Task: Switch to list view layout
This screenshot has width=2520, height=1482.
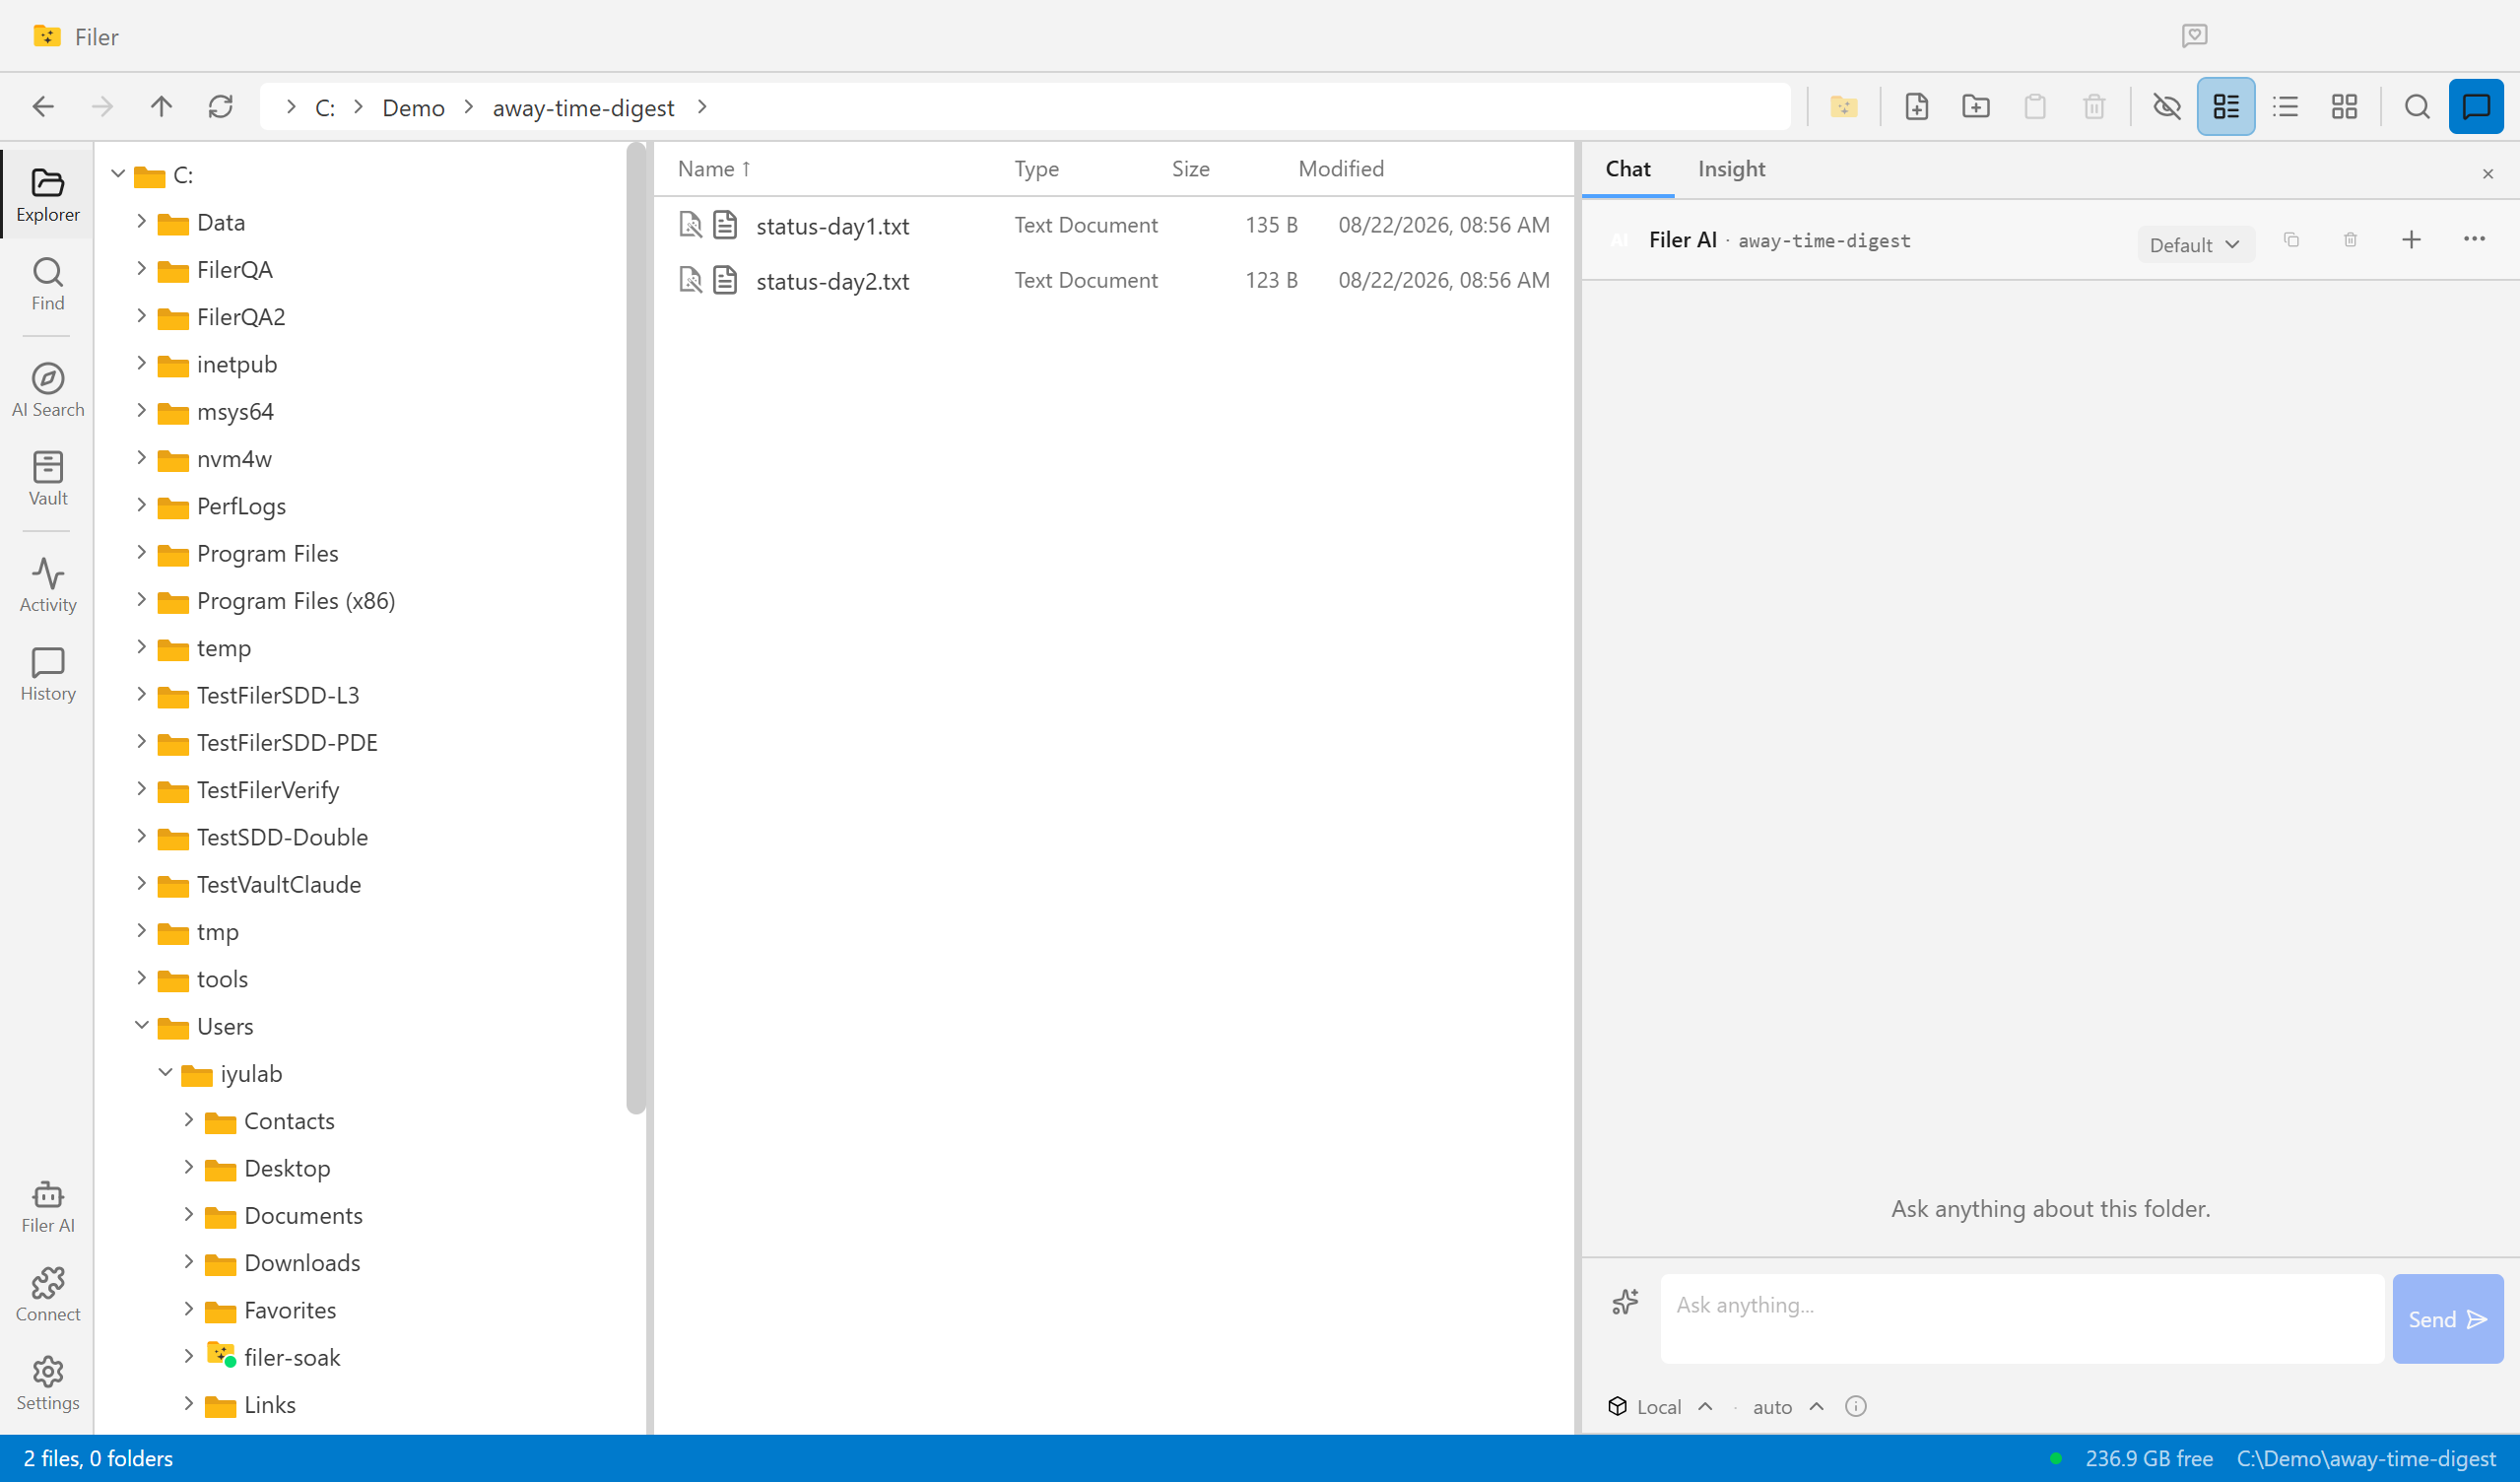Action: click(x=2285, y=107)
